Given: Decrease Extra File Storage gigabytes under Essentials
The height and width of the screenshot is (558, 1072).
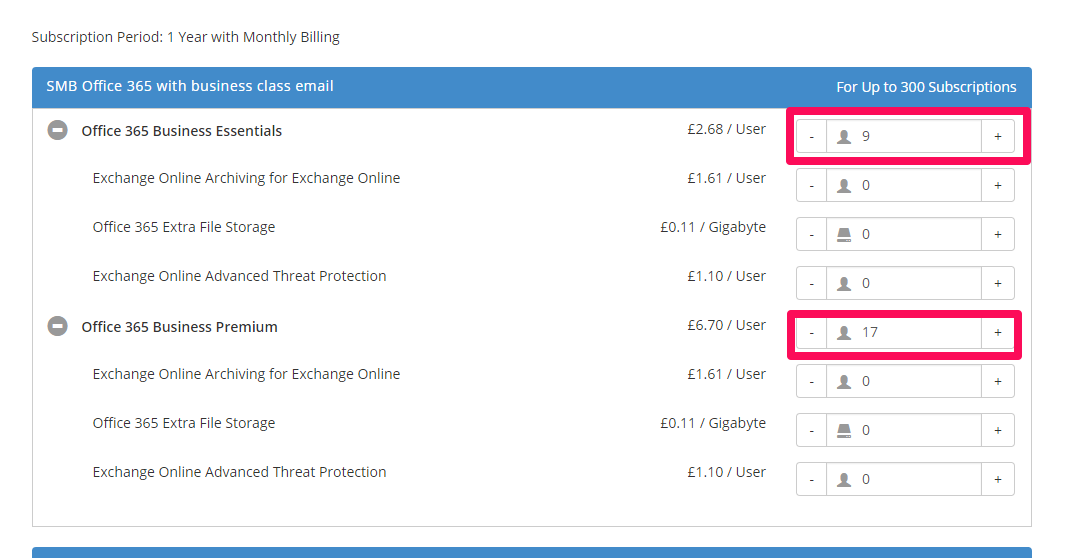Looking at the screenshot, I should 812,234.
